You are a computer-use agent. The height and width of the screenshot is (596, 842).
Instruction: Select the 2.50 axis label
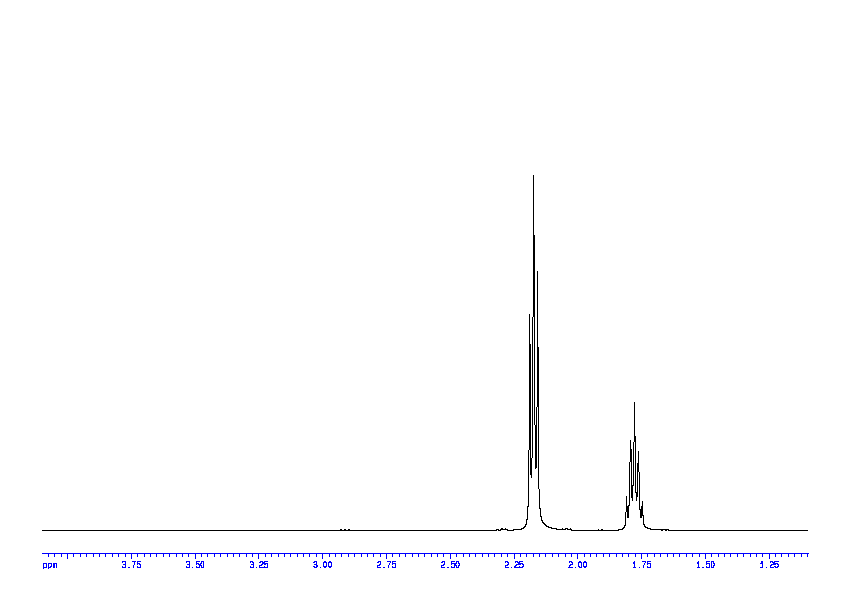click(450, 565)
